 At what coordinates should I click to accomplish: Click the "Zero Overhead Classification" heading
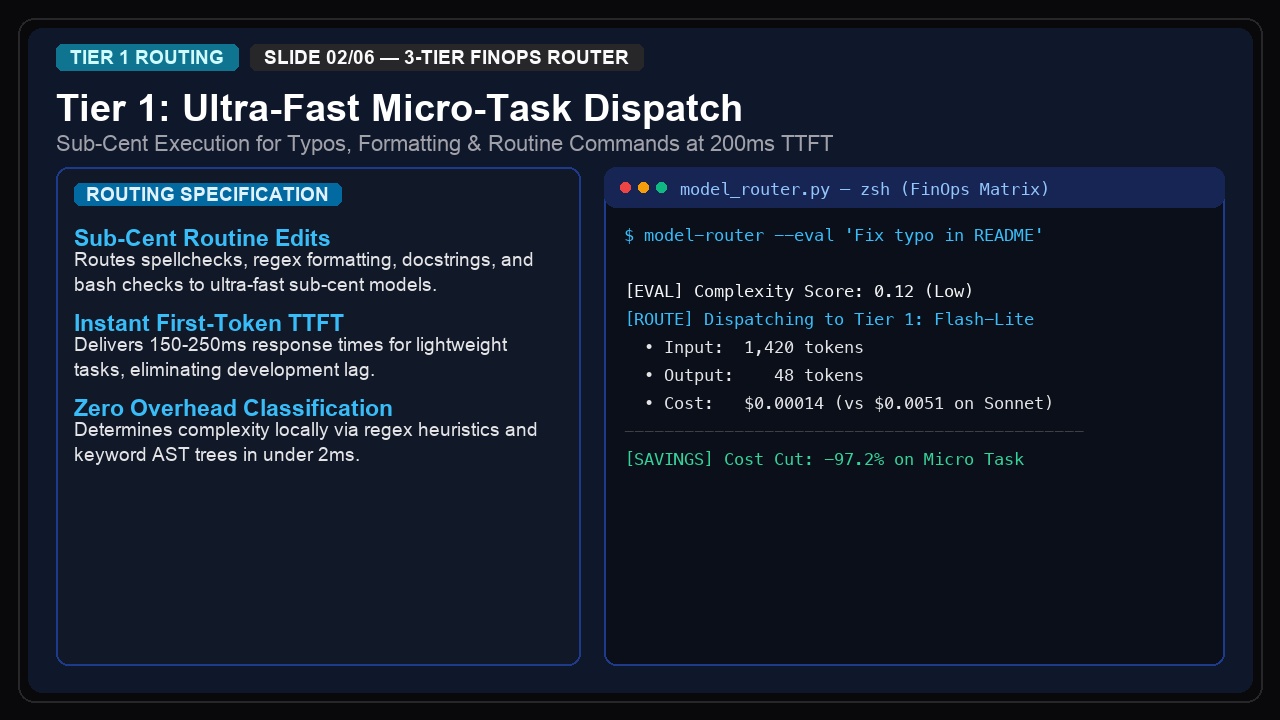[x=233, y=408]
